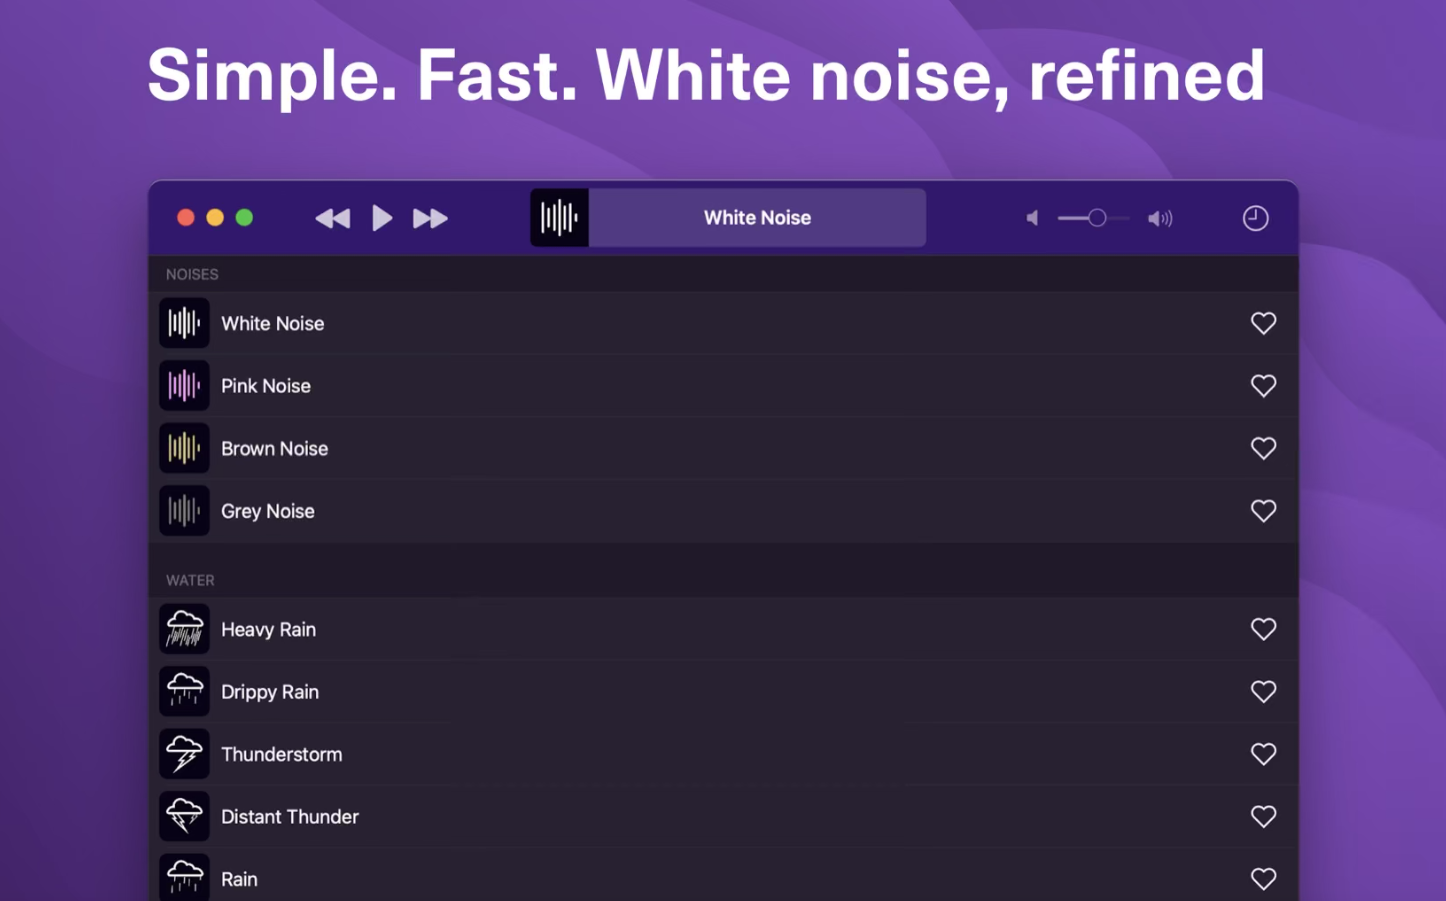Click the waveform icon in the now-playing bar
This screenshot has width=1446, height=901.
[x=559, y=217]
